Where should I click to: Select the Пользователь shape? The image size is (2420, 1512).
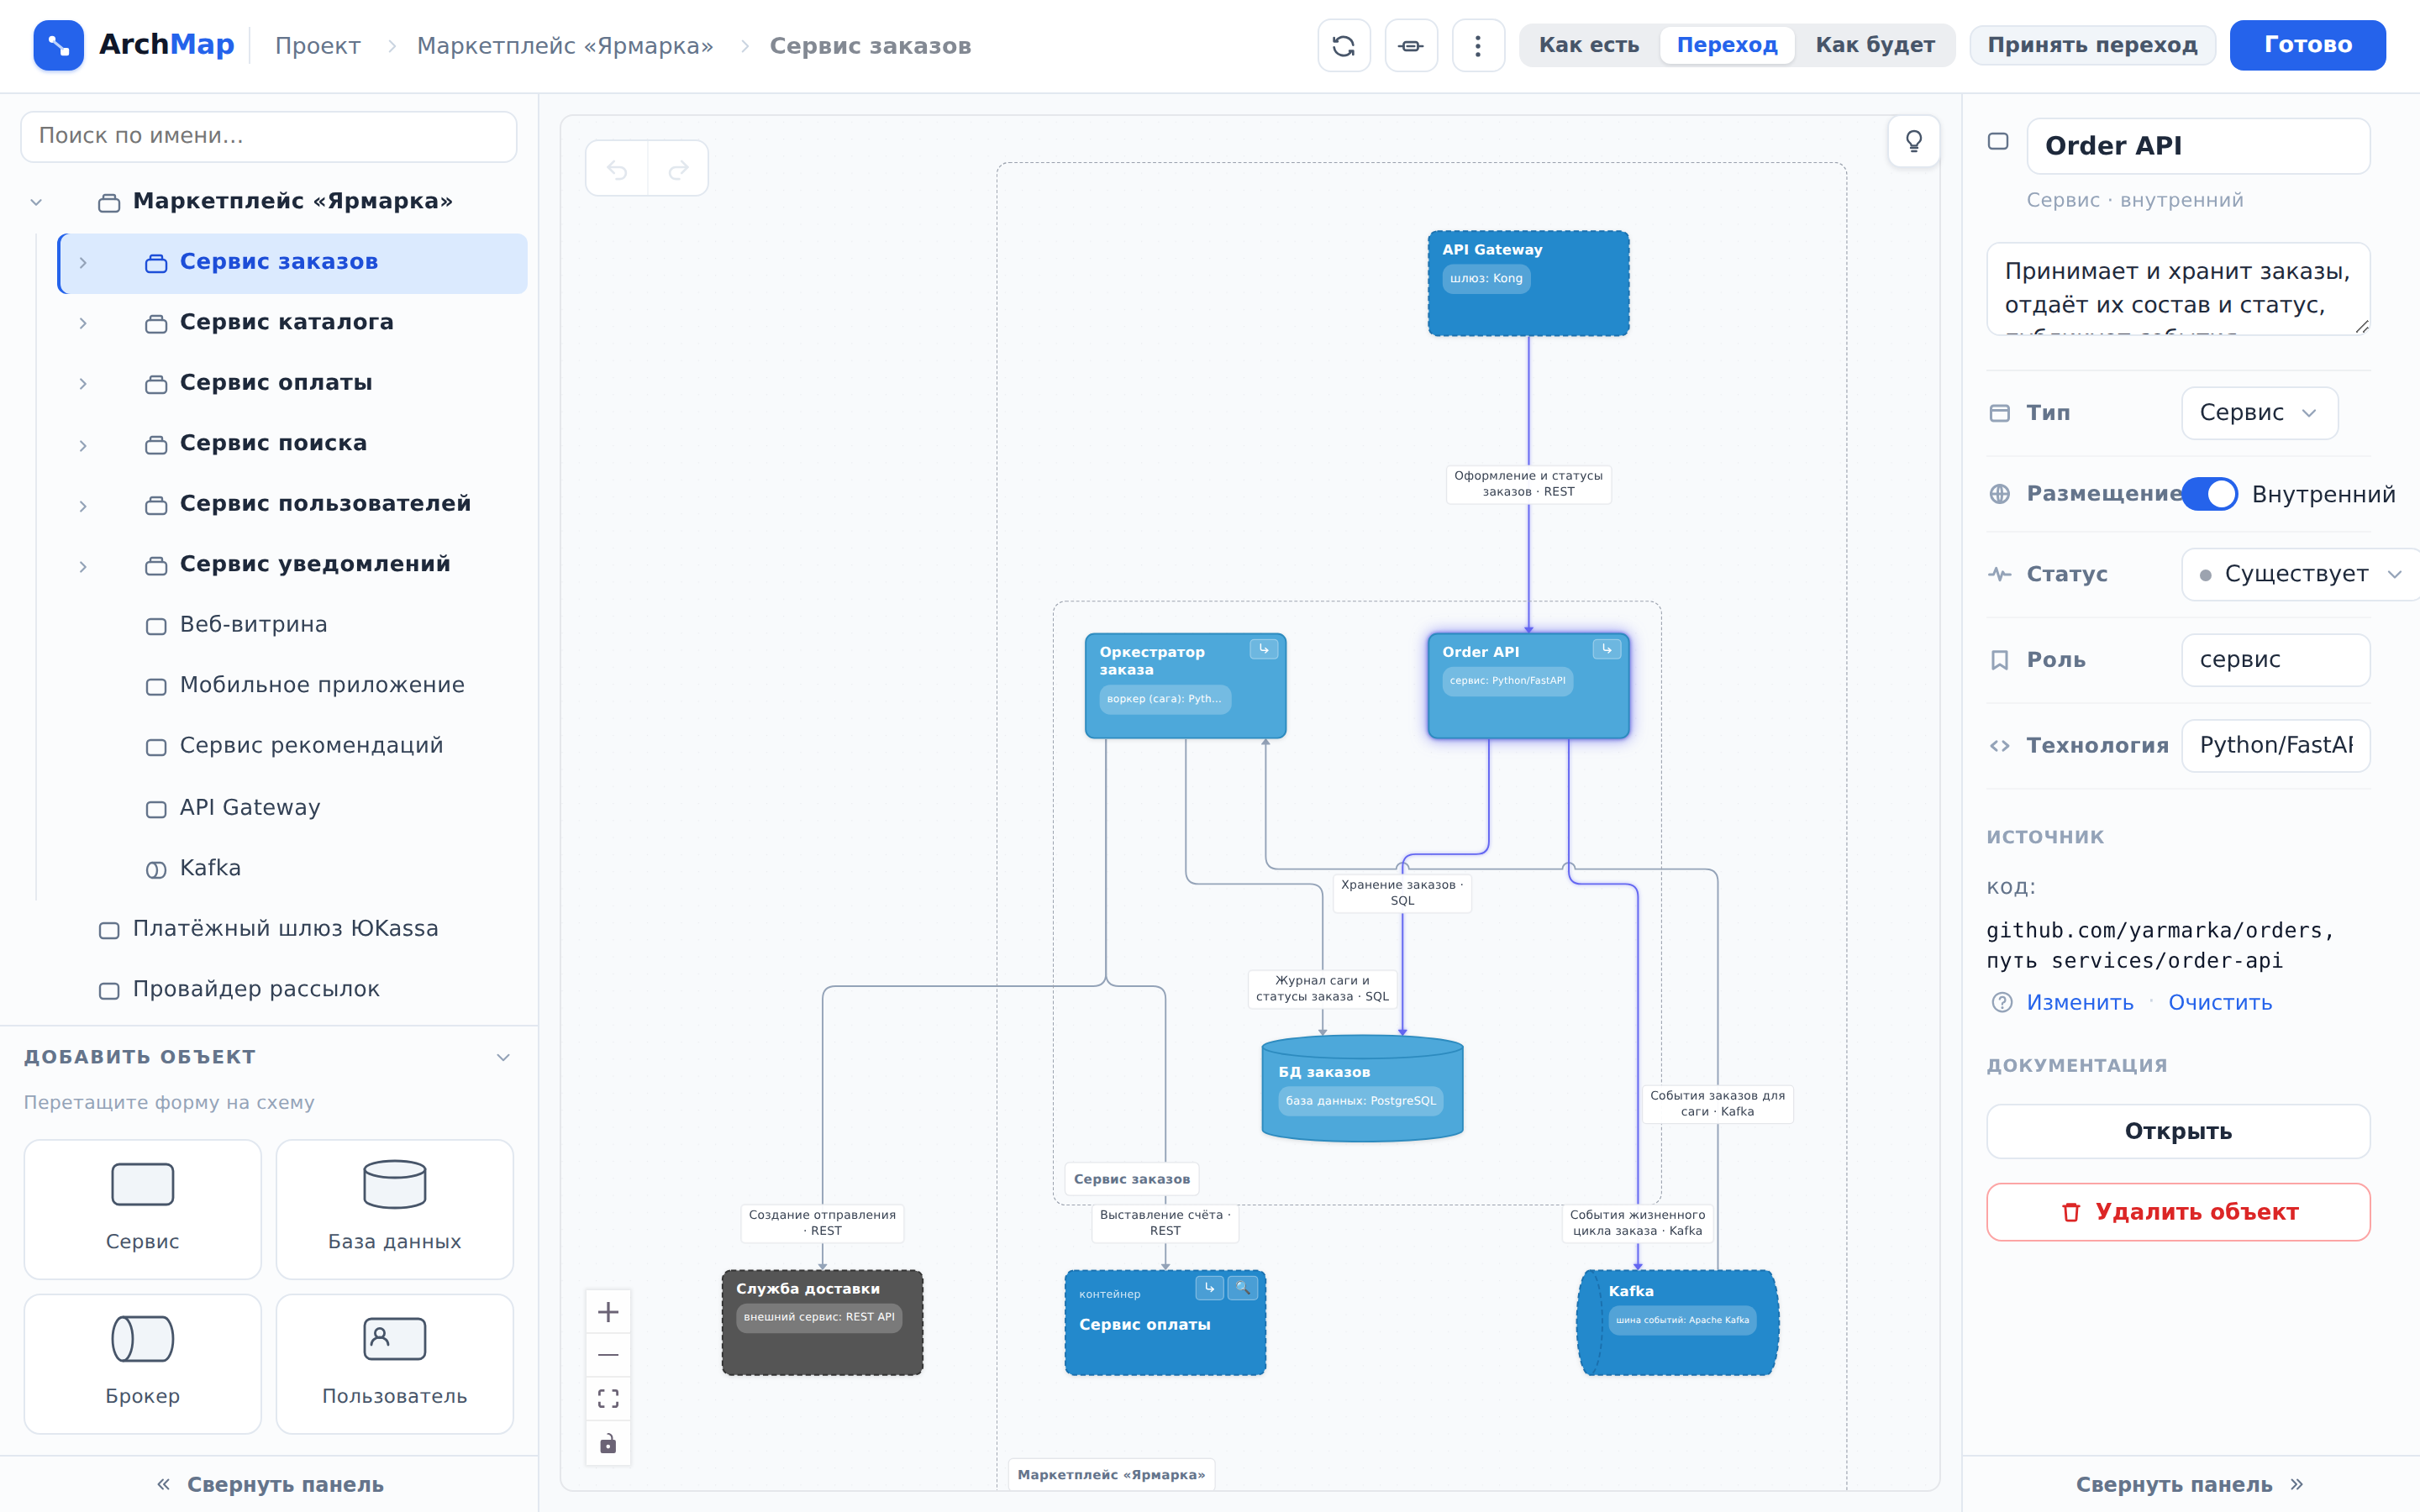pyautogui.click(x=394, y=1363)
